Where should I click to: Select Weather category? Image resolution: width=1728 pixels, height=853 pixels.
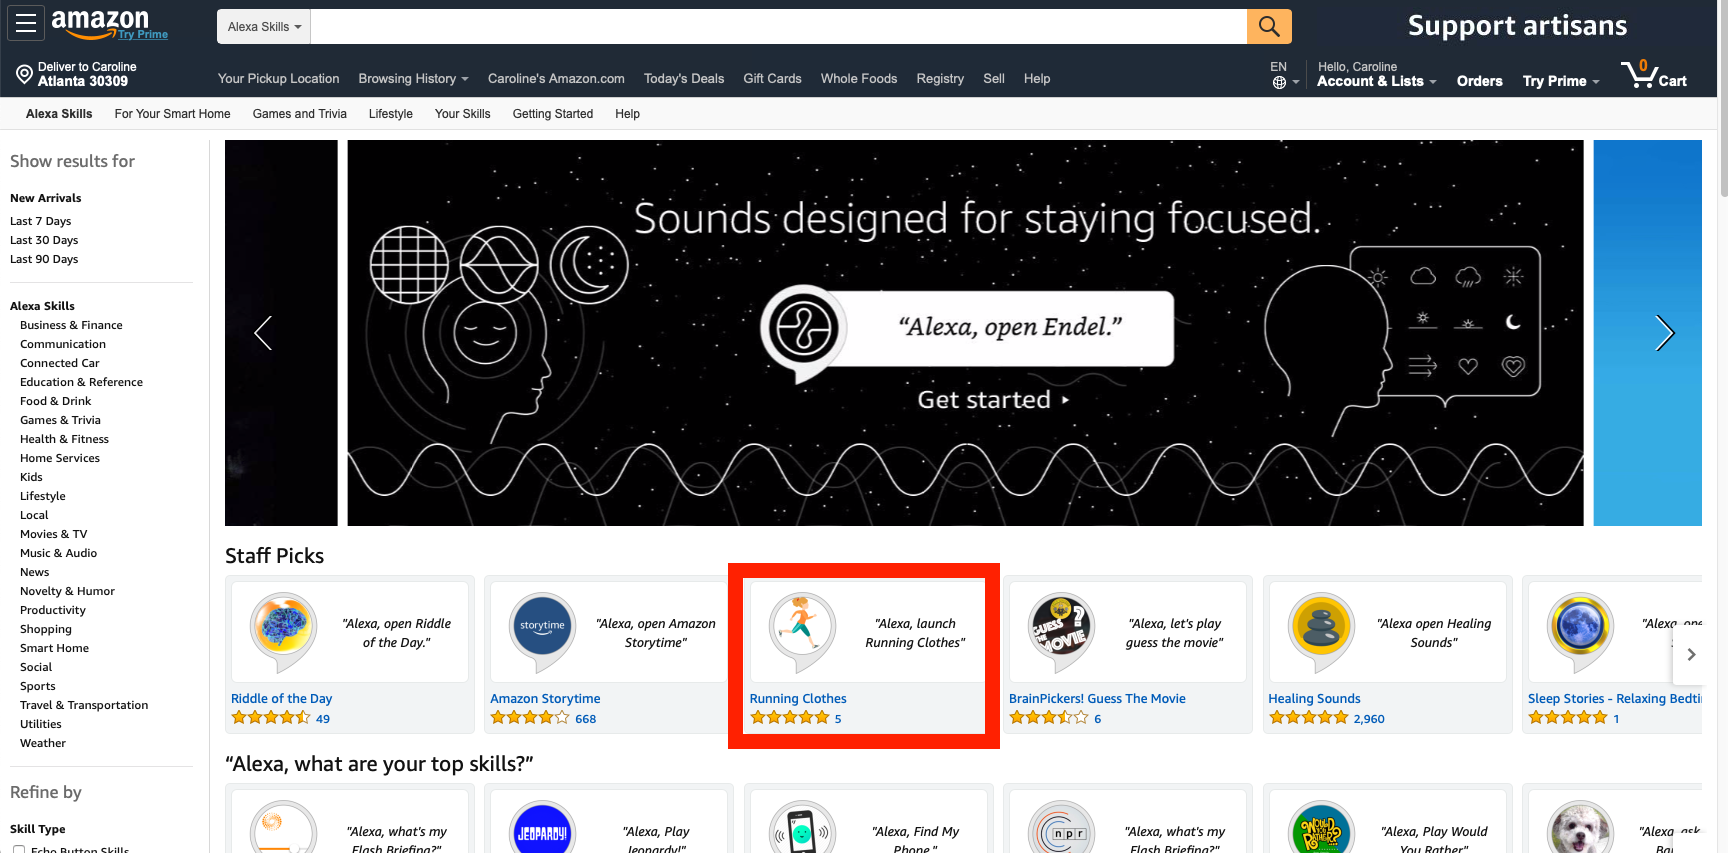tap(43, 743)
